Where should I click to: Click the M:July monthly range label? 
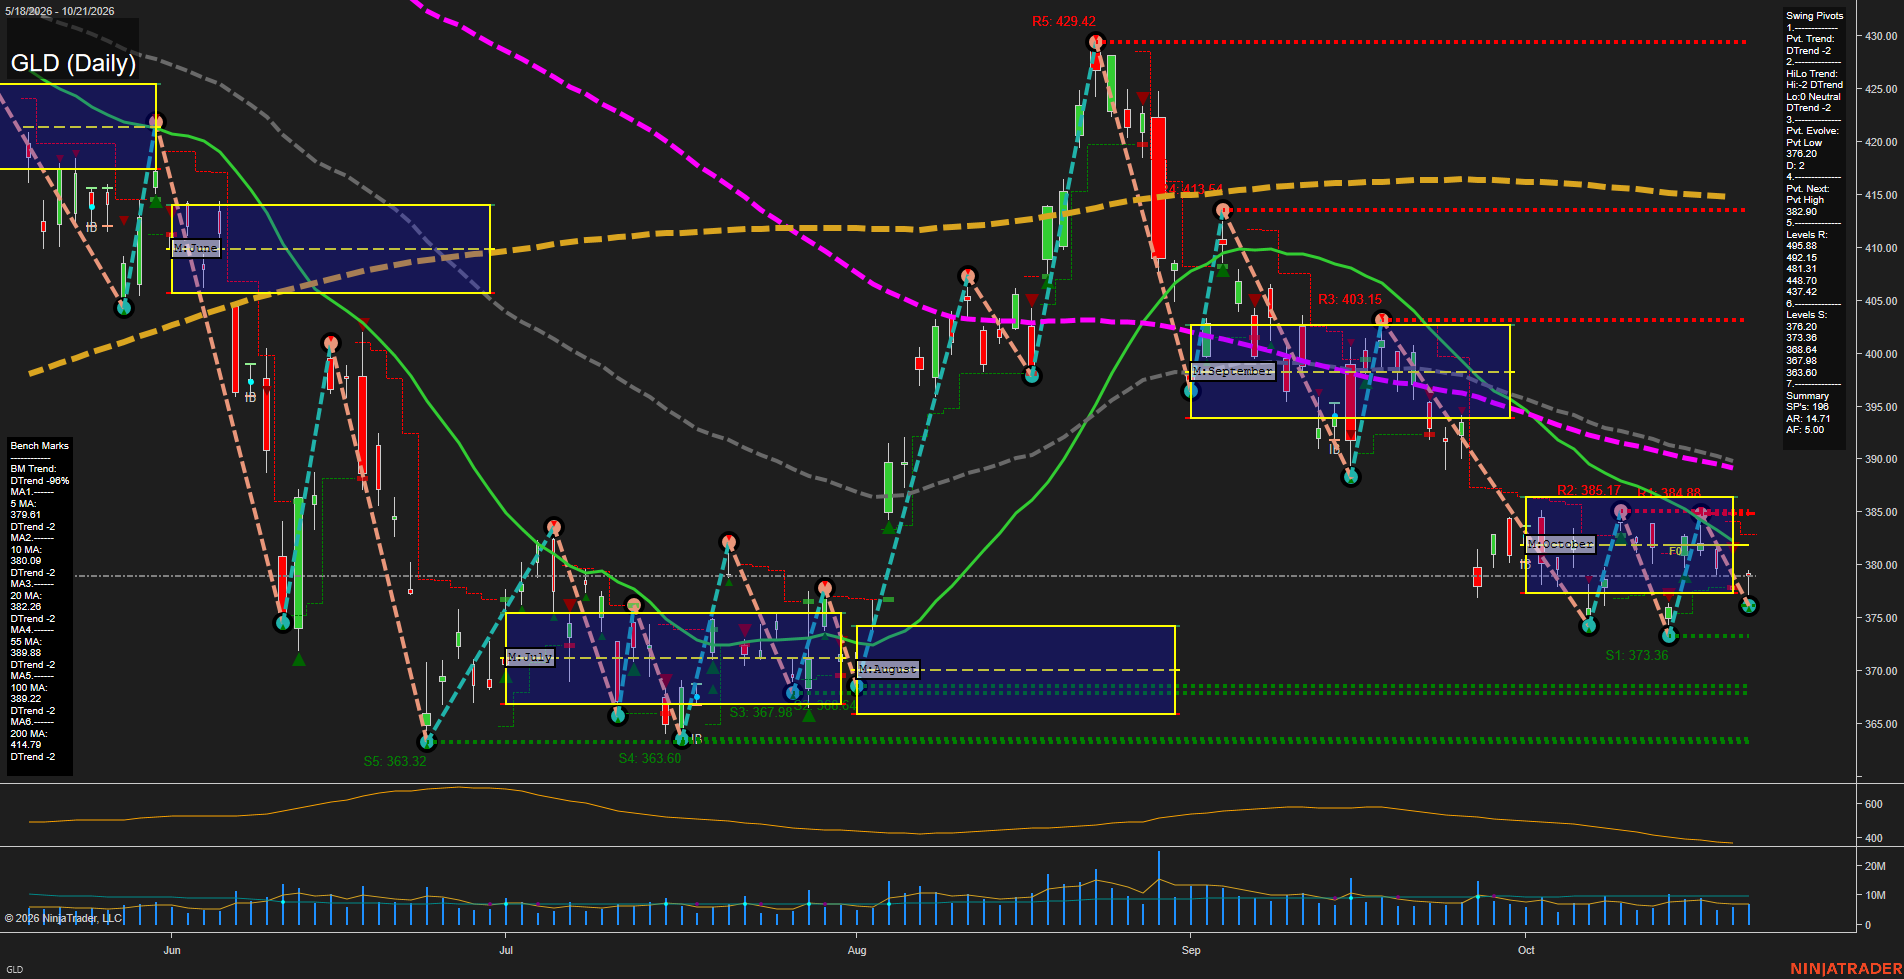530,657
